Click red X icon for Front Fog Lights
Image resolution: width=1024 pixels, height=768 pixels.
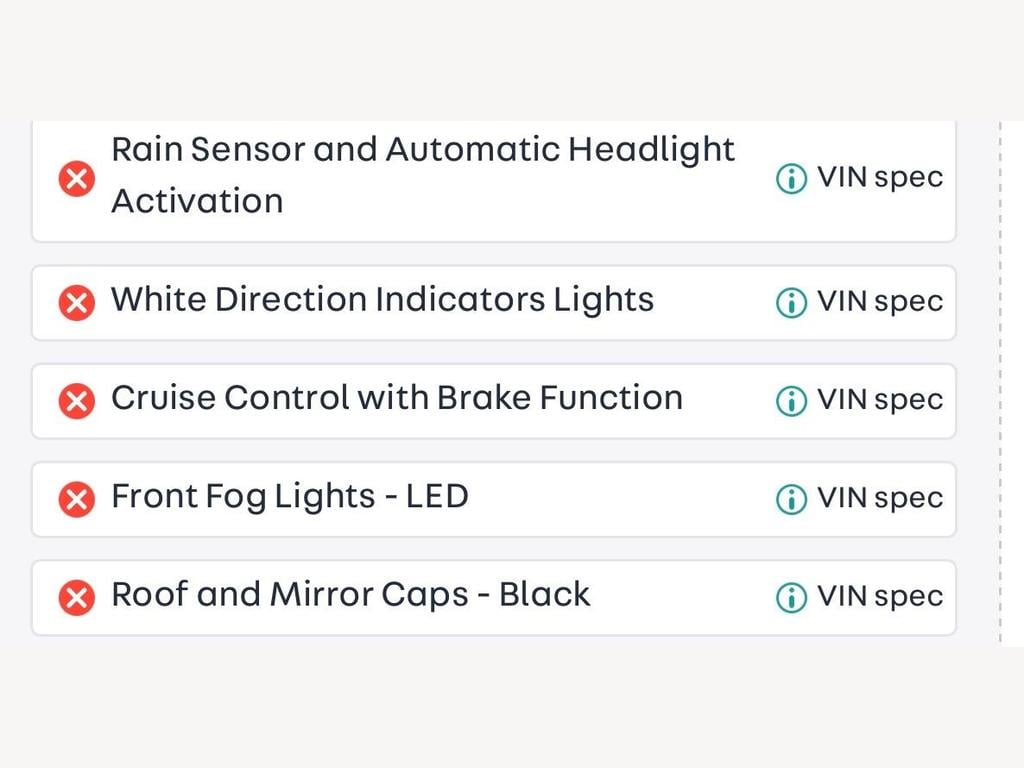tap(77, 500)
